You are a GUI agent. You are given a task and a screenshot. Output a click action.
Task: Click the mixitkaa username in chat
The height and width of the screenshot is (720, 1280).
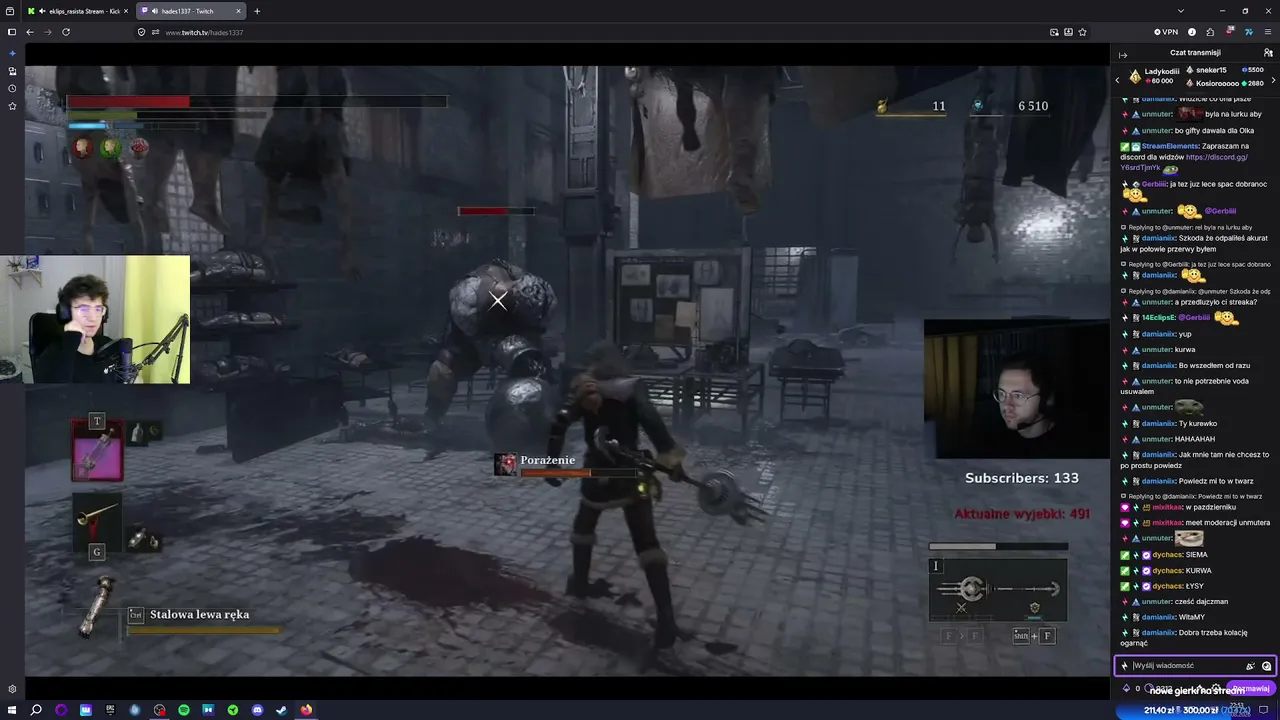[1166, 507]
